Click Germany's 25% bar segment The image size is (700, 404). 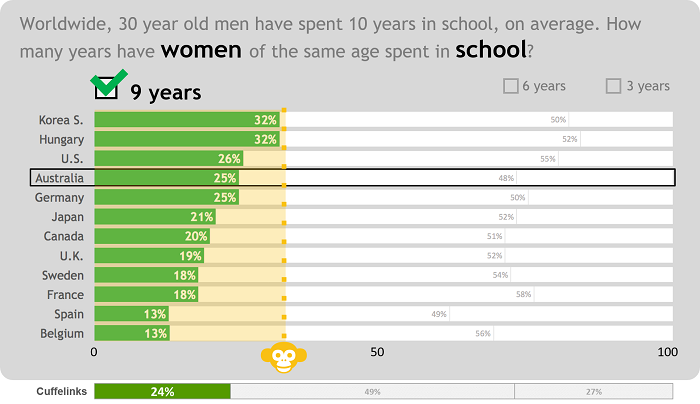[x=166, y=197]
